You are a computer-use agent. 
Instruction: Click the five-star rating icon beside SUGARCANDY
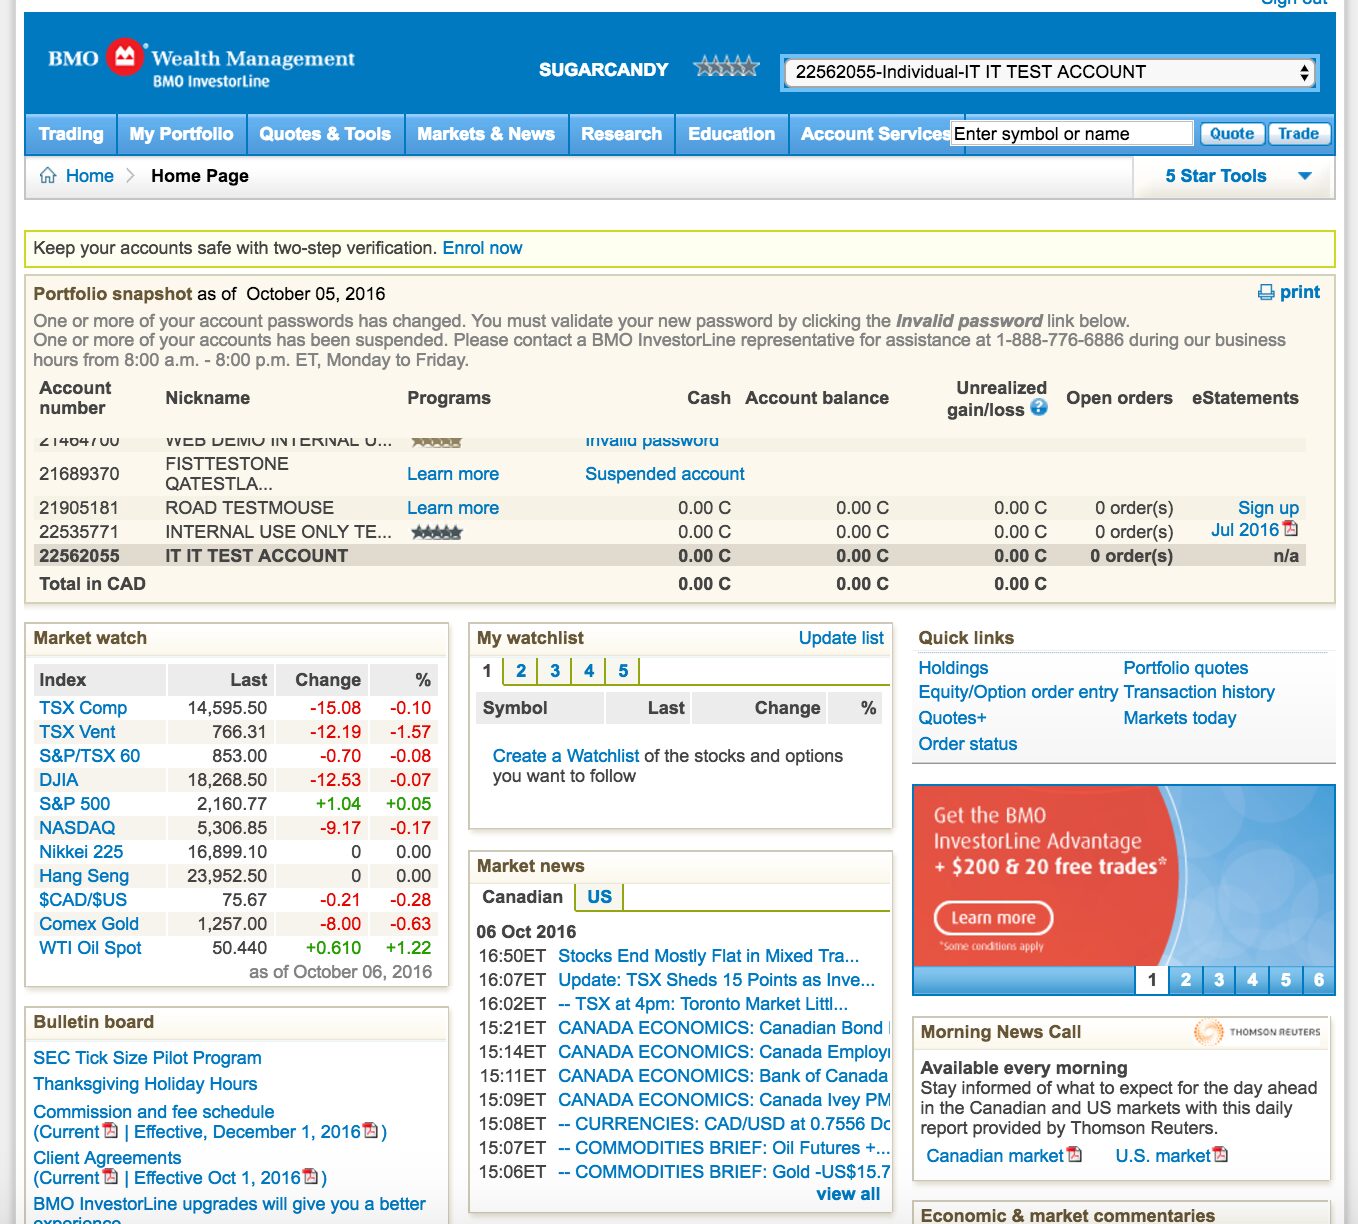727,67
